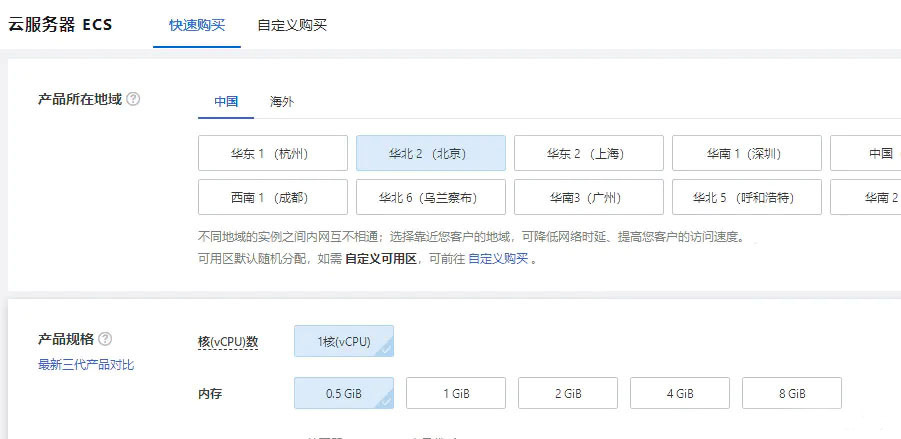This screenshot has width=901, height=439.
Task: Select region 华北 6 (乌兰察布)
Action: 431,197
